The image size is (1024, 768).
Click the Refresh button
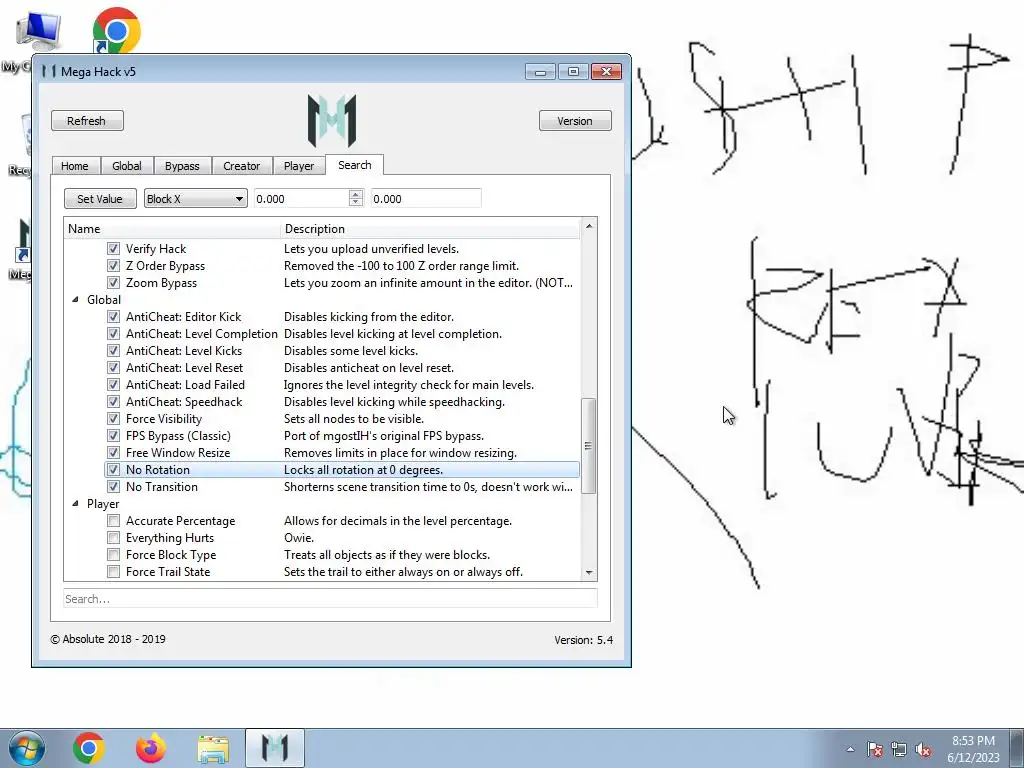tap(87, 121)
